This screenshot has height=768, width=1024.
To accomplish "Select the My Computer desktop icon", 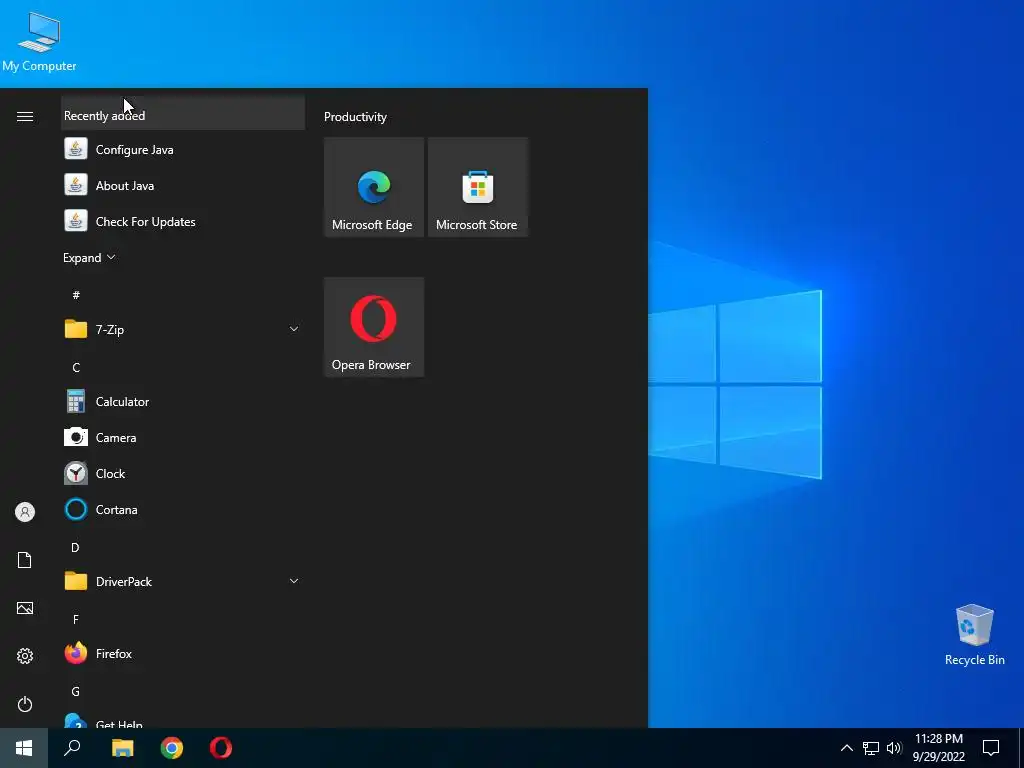I will (39, 41).
